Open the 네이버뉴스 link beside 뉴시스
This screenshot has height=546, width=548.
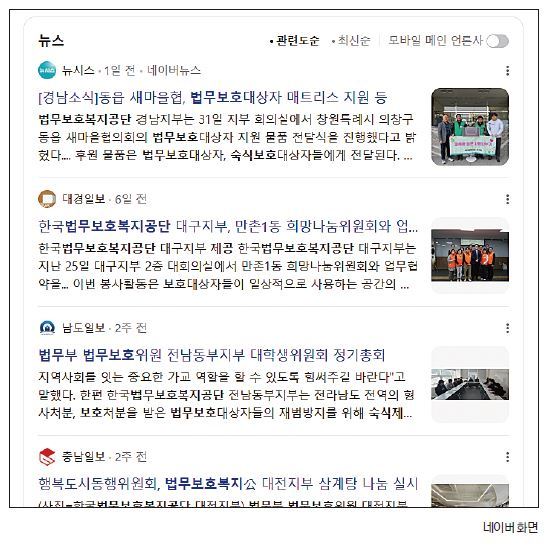coord(174,71)
